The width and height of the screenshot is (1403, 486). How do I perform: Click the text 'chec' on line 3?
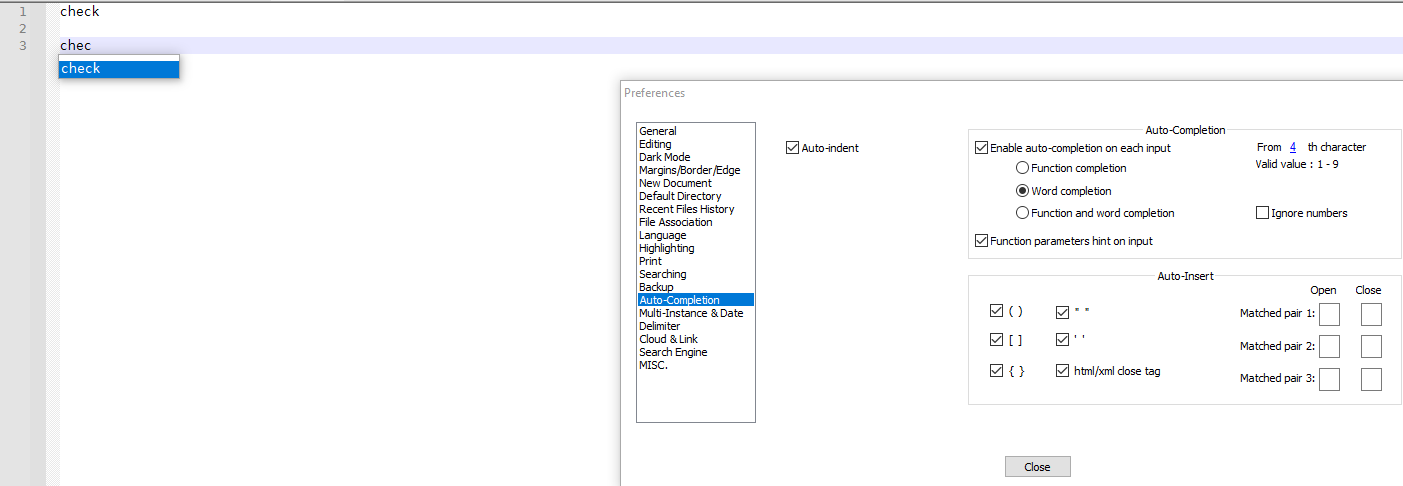(x=75, y=46)
